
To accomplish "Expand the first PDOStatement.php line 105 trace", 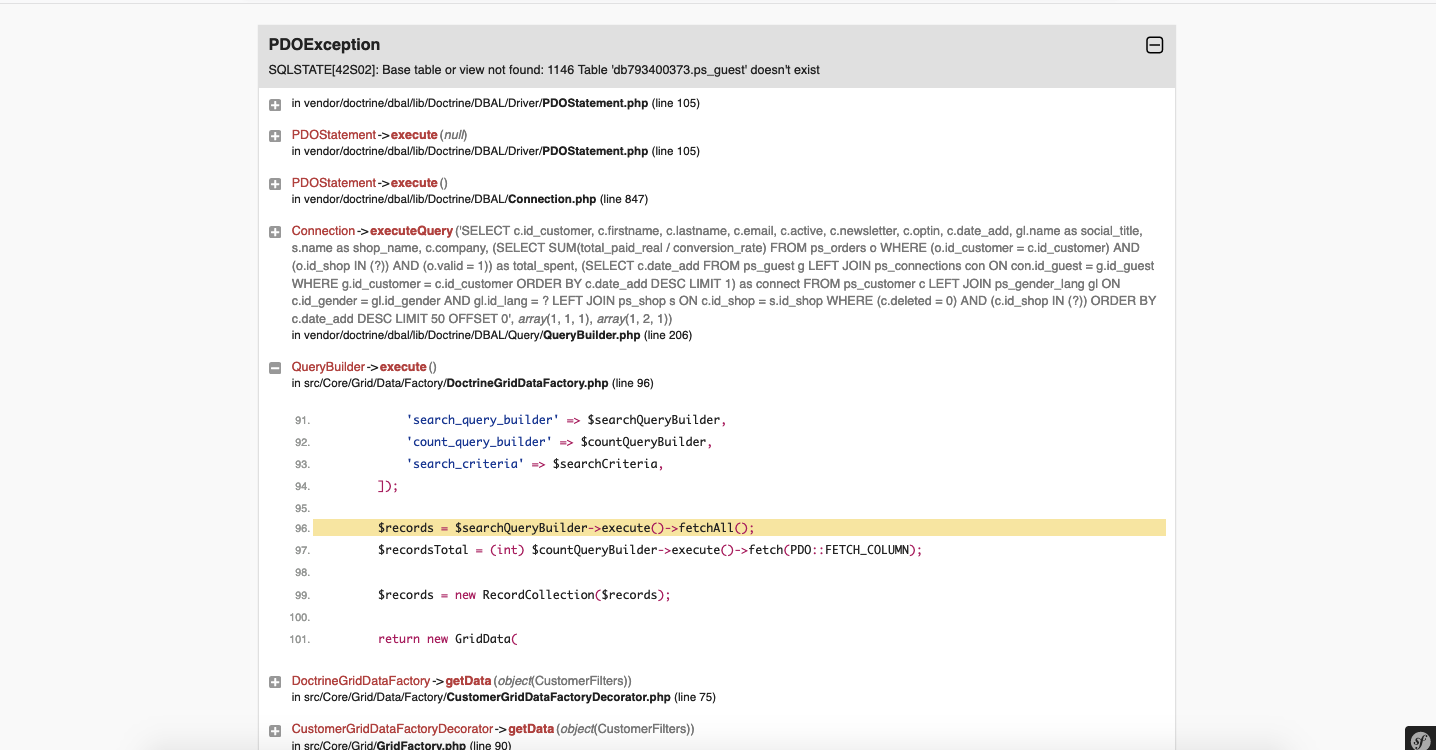I will [275, 104].
